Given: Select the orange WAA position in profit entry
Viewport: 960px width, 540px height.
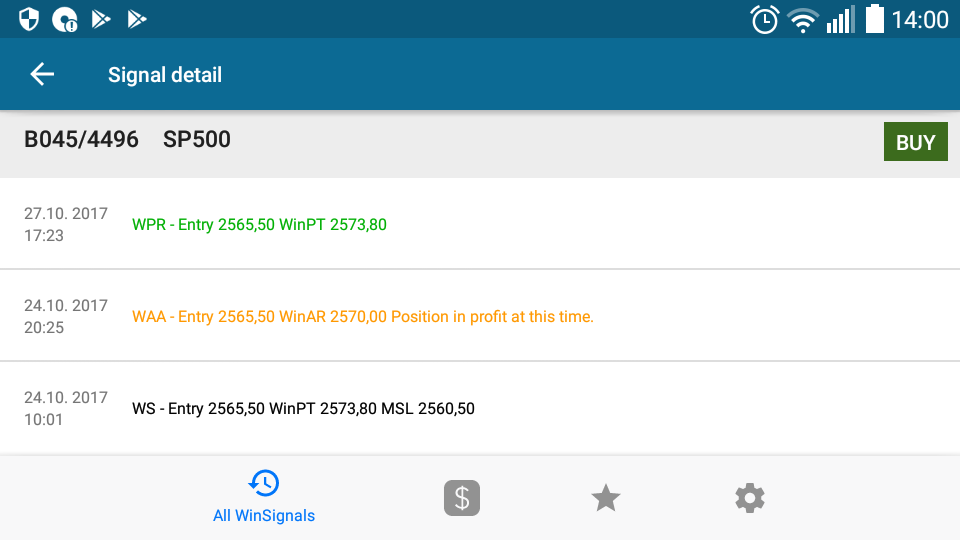Looking at the screenshot, I should pyautogui.click(x=480, y=316).
